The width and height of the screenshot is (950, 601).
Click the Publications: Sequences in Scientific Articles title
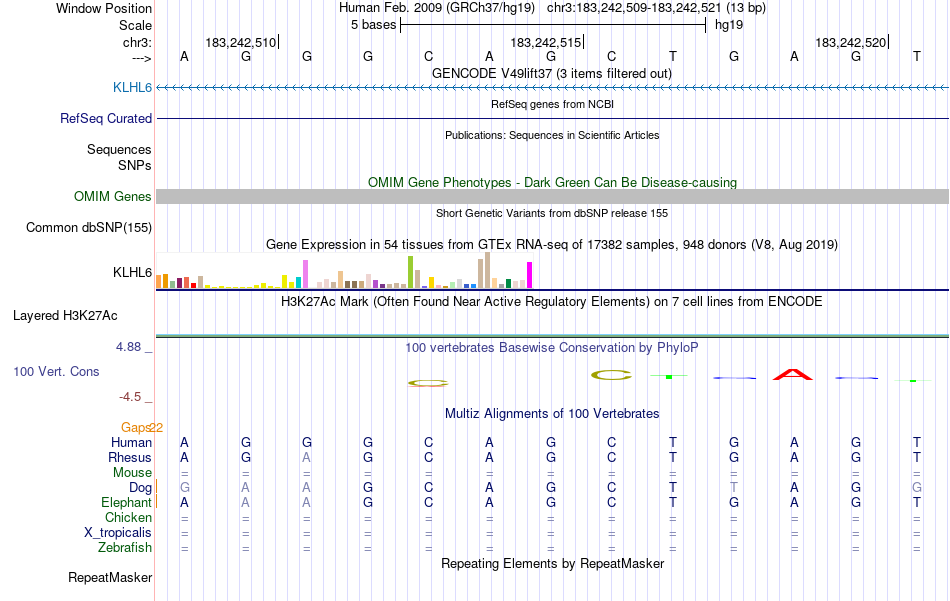coord(552,135)
